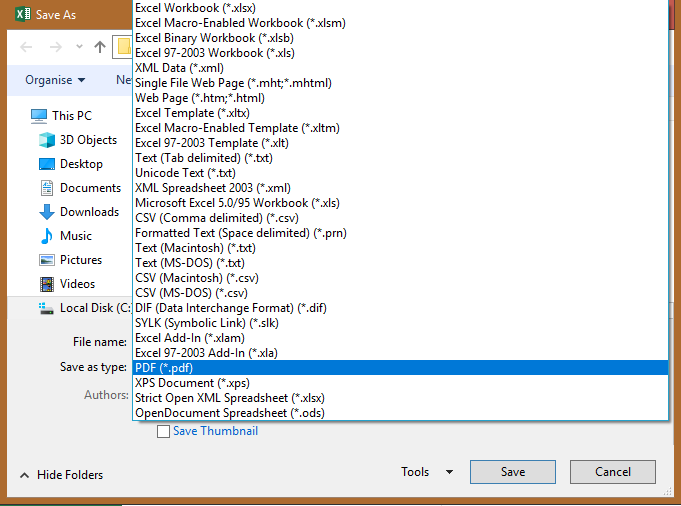Go forward with the right arrow
The width and height of the screenshot is (681, 506).
(x=56, y=47)
